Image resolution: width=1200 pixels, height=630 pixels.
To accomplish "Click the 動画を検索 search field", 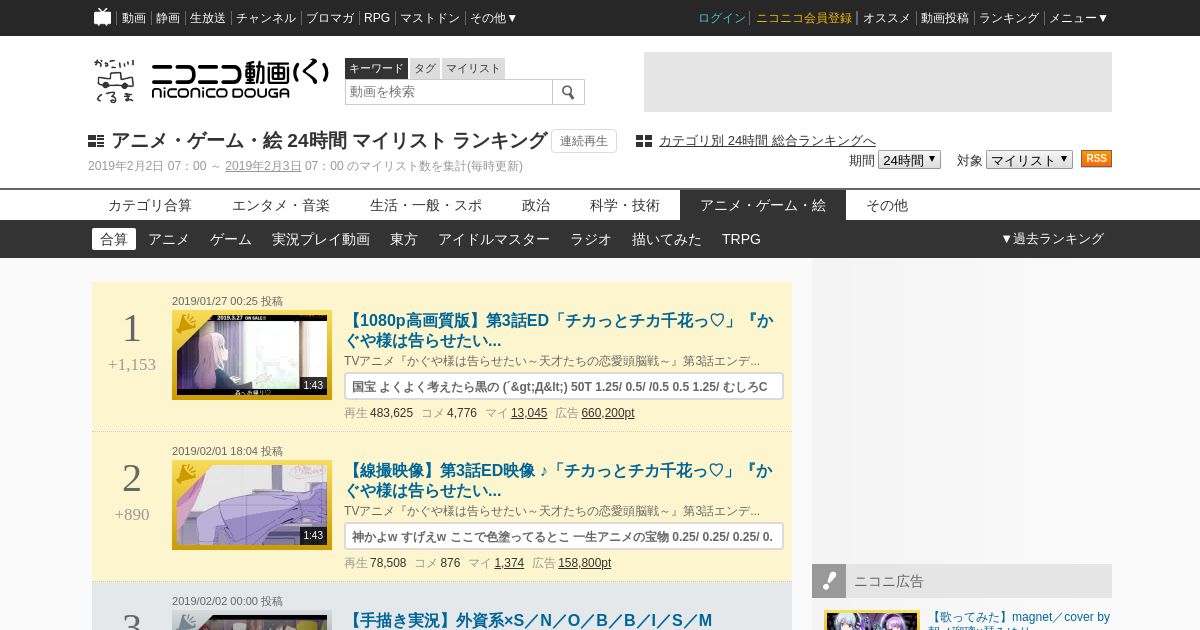I will (x=449, y=92).
